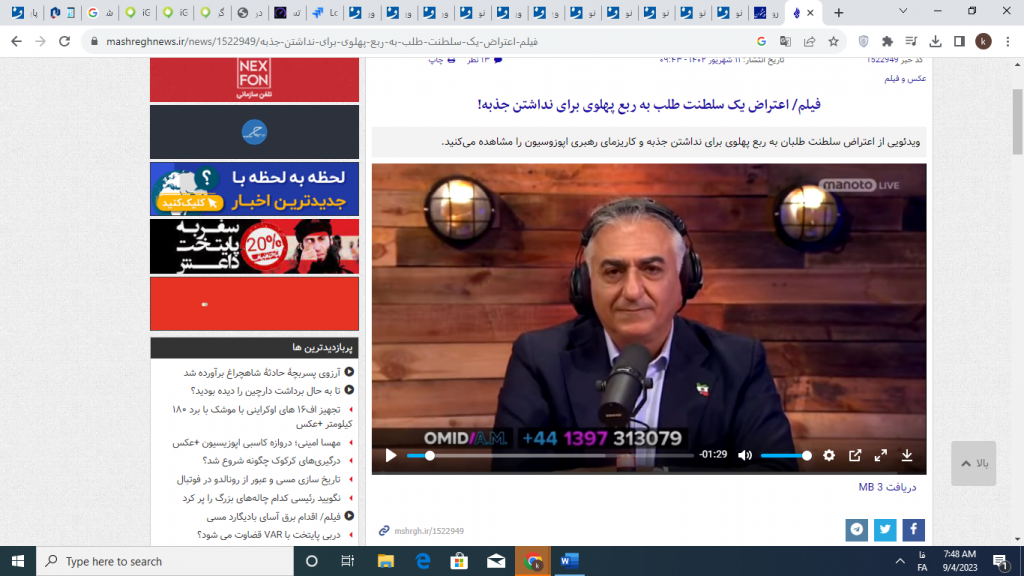Open the Chrome Extensions puzzle icon
Image resolution: width=1024 pixels, height=576 pixels.
click(887, 42)
